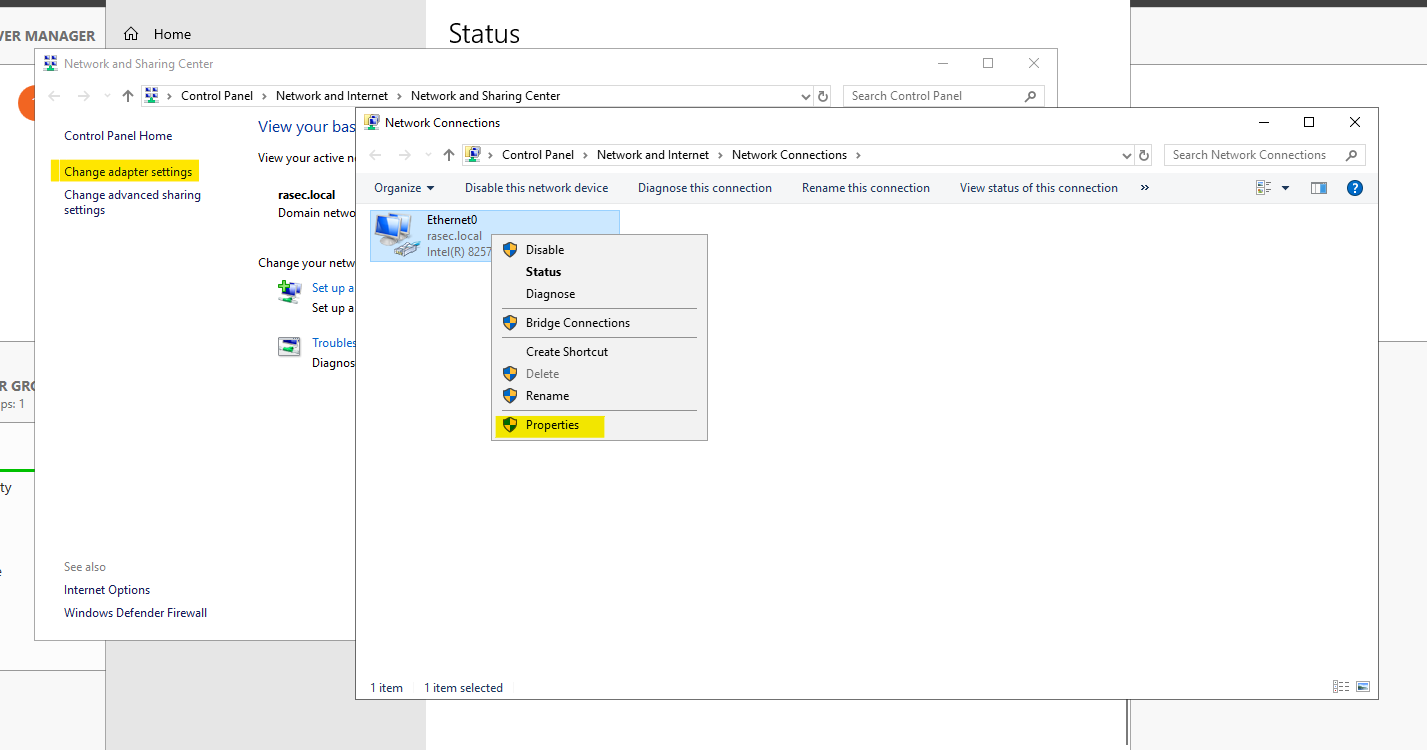Open recent locations dropdown in Network Connections

click(429, 156)
